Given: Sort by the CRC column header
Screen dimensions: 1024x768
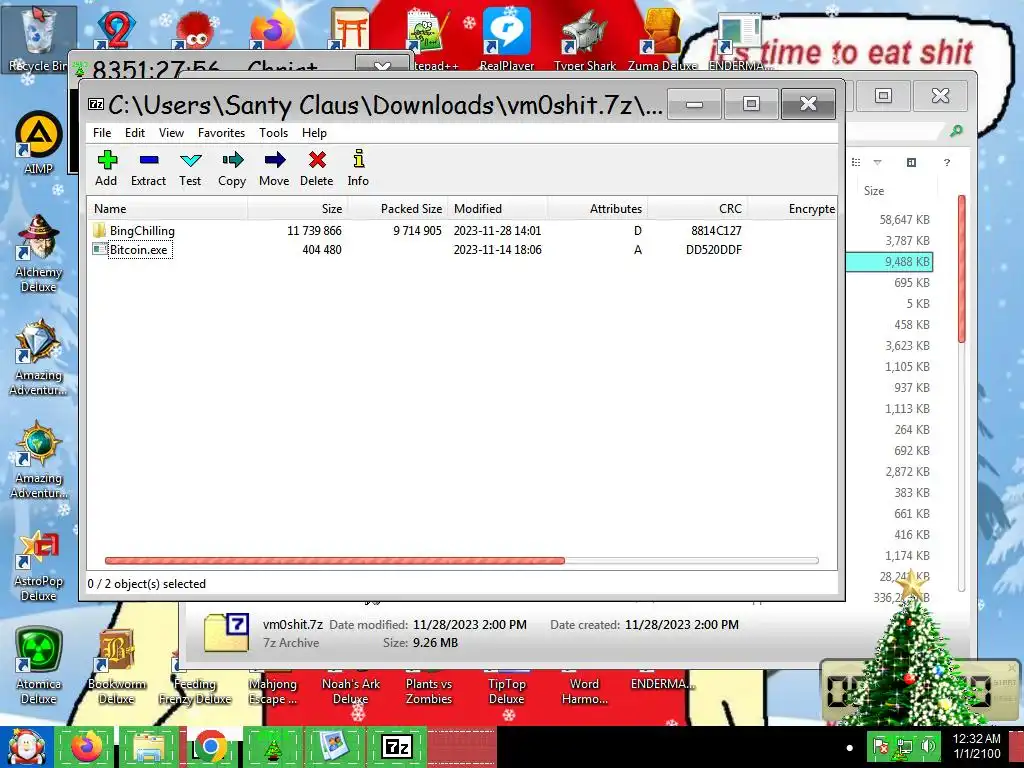Looking at the screenshot, I should [x=697, y=209].
